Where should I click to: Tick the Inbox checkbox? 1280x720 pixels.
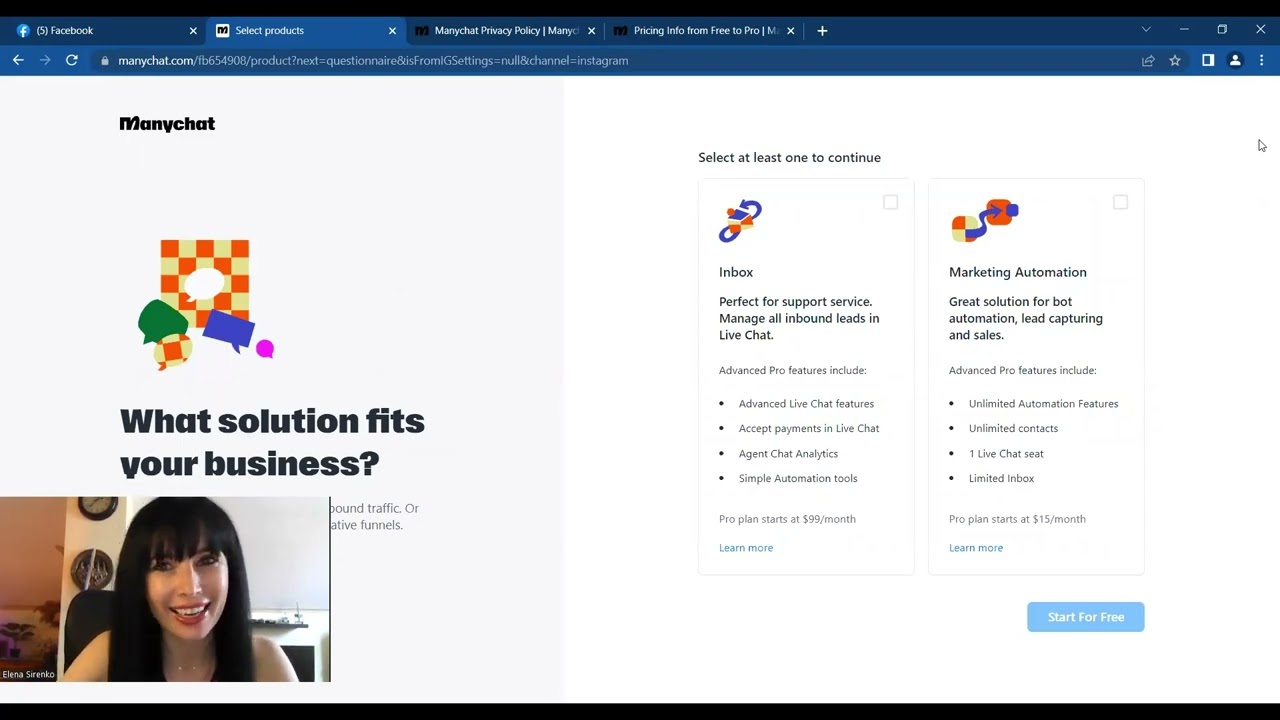[890, 202]
